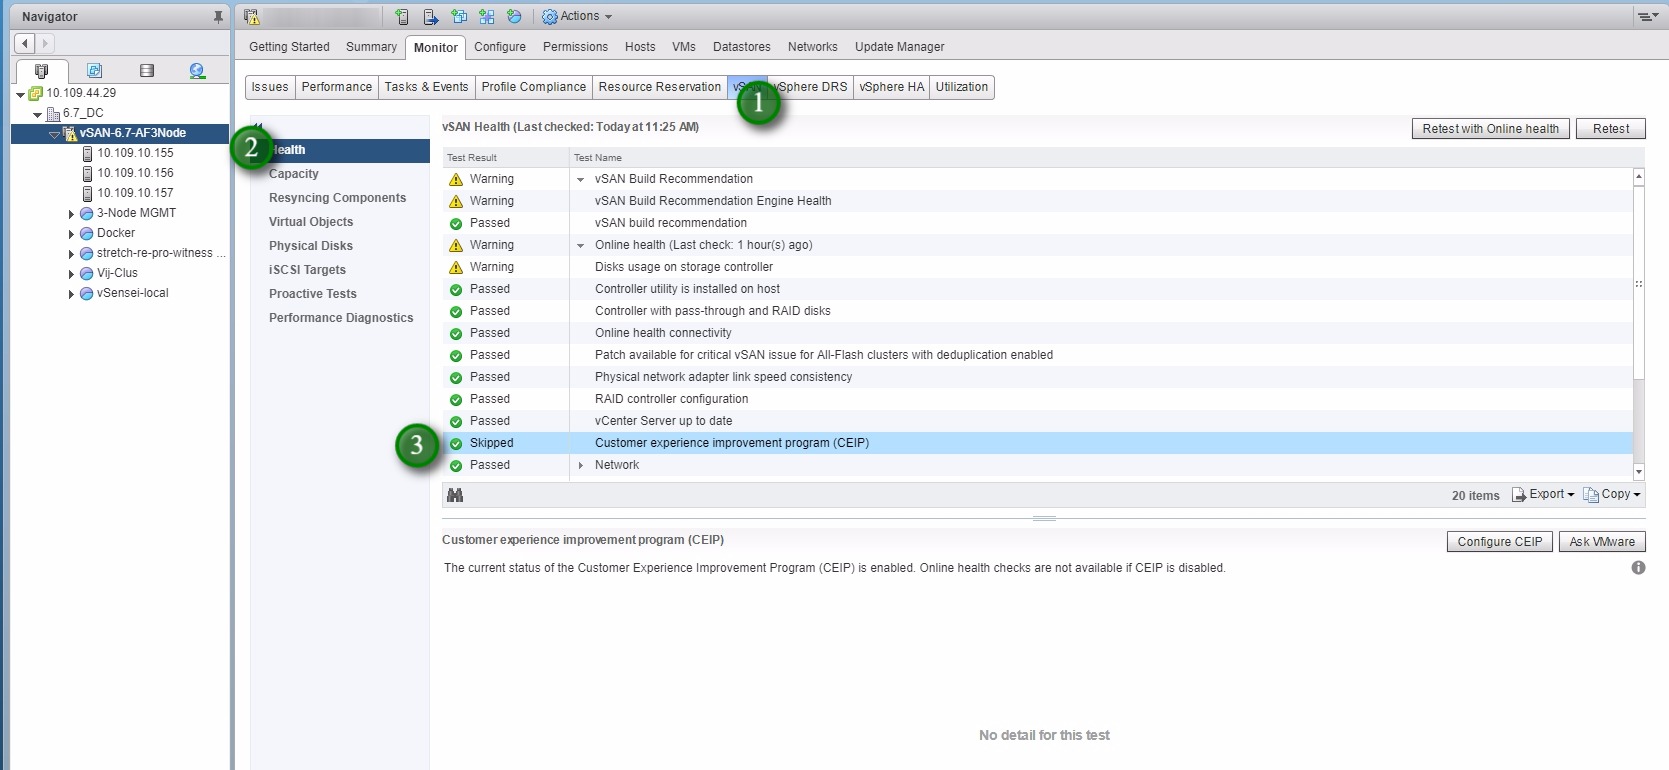Select Physical Disks in the side menu
The image size is (1669, 770).
[x=311, y=246]
